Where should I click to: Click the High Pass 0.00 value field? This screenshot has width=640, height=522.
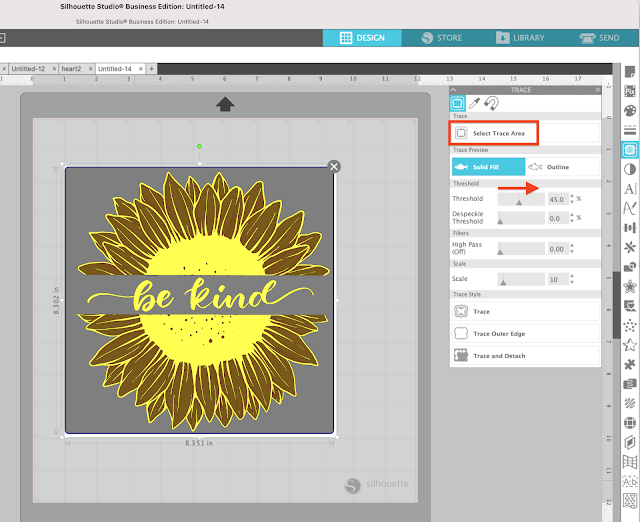(x=558, y=249)
